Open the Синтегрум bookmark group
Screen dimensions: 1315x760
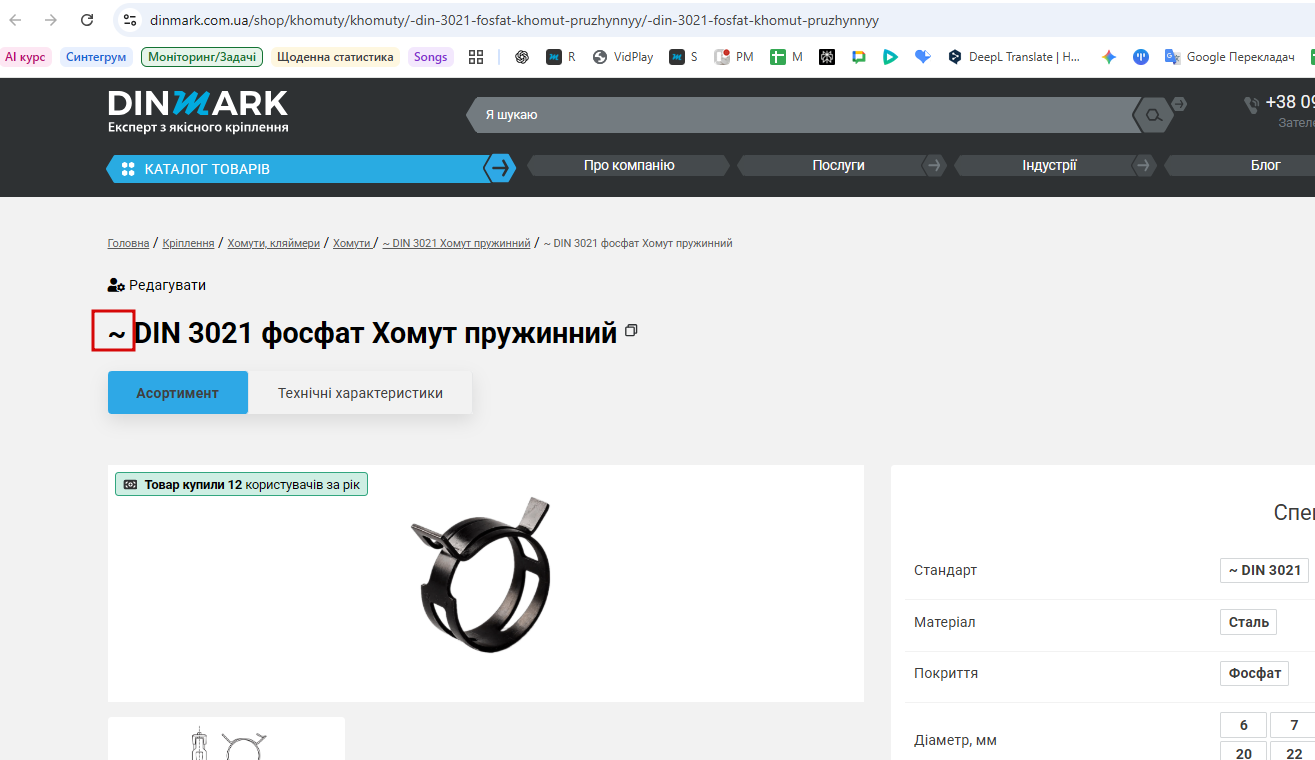pyautogui.click(x=96, y=57)
